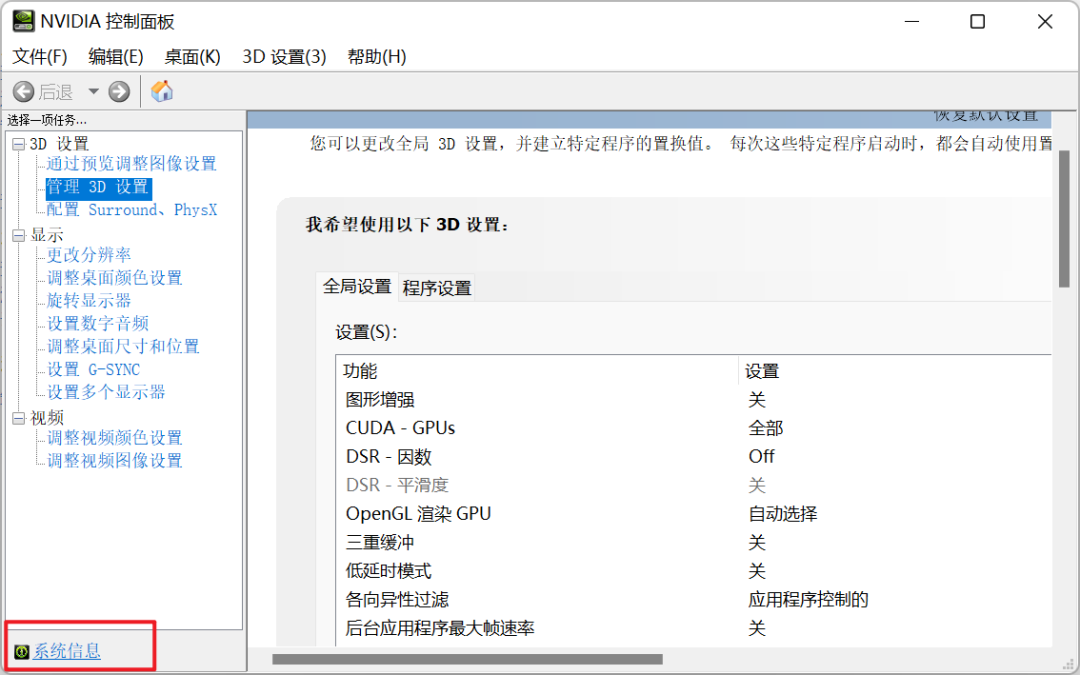Image resolution: width=1080 pixels, height=675 pixels.
Task: Click the forward arrow icon
Action: [x=119, y=92]
